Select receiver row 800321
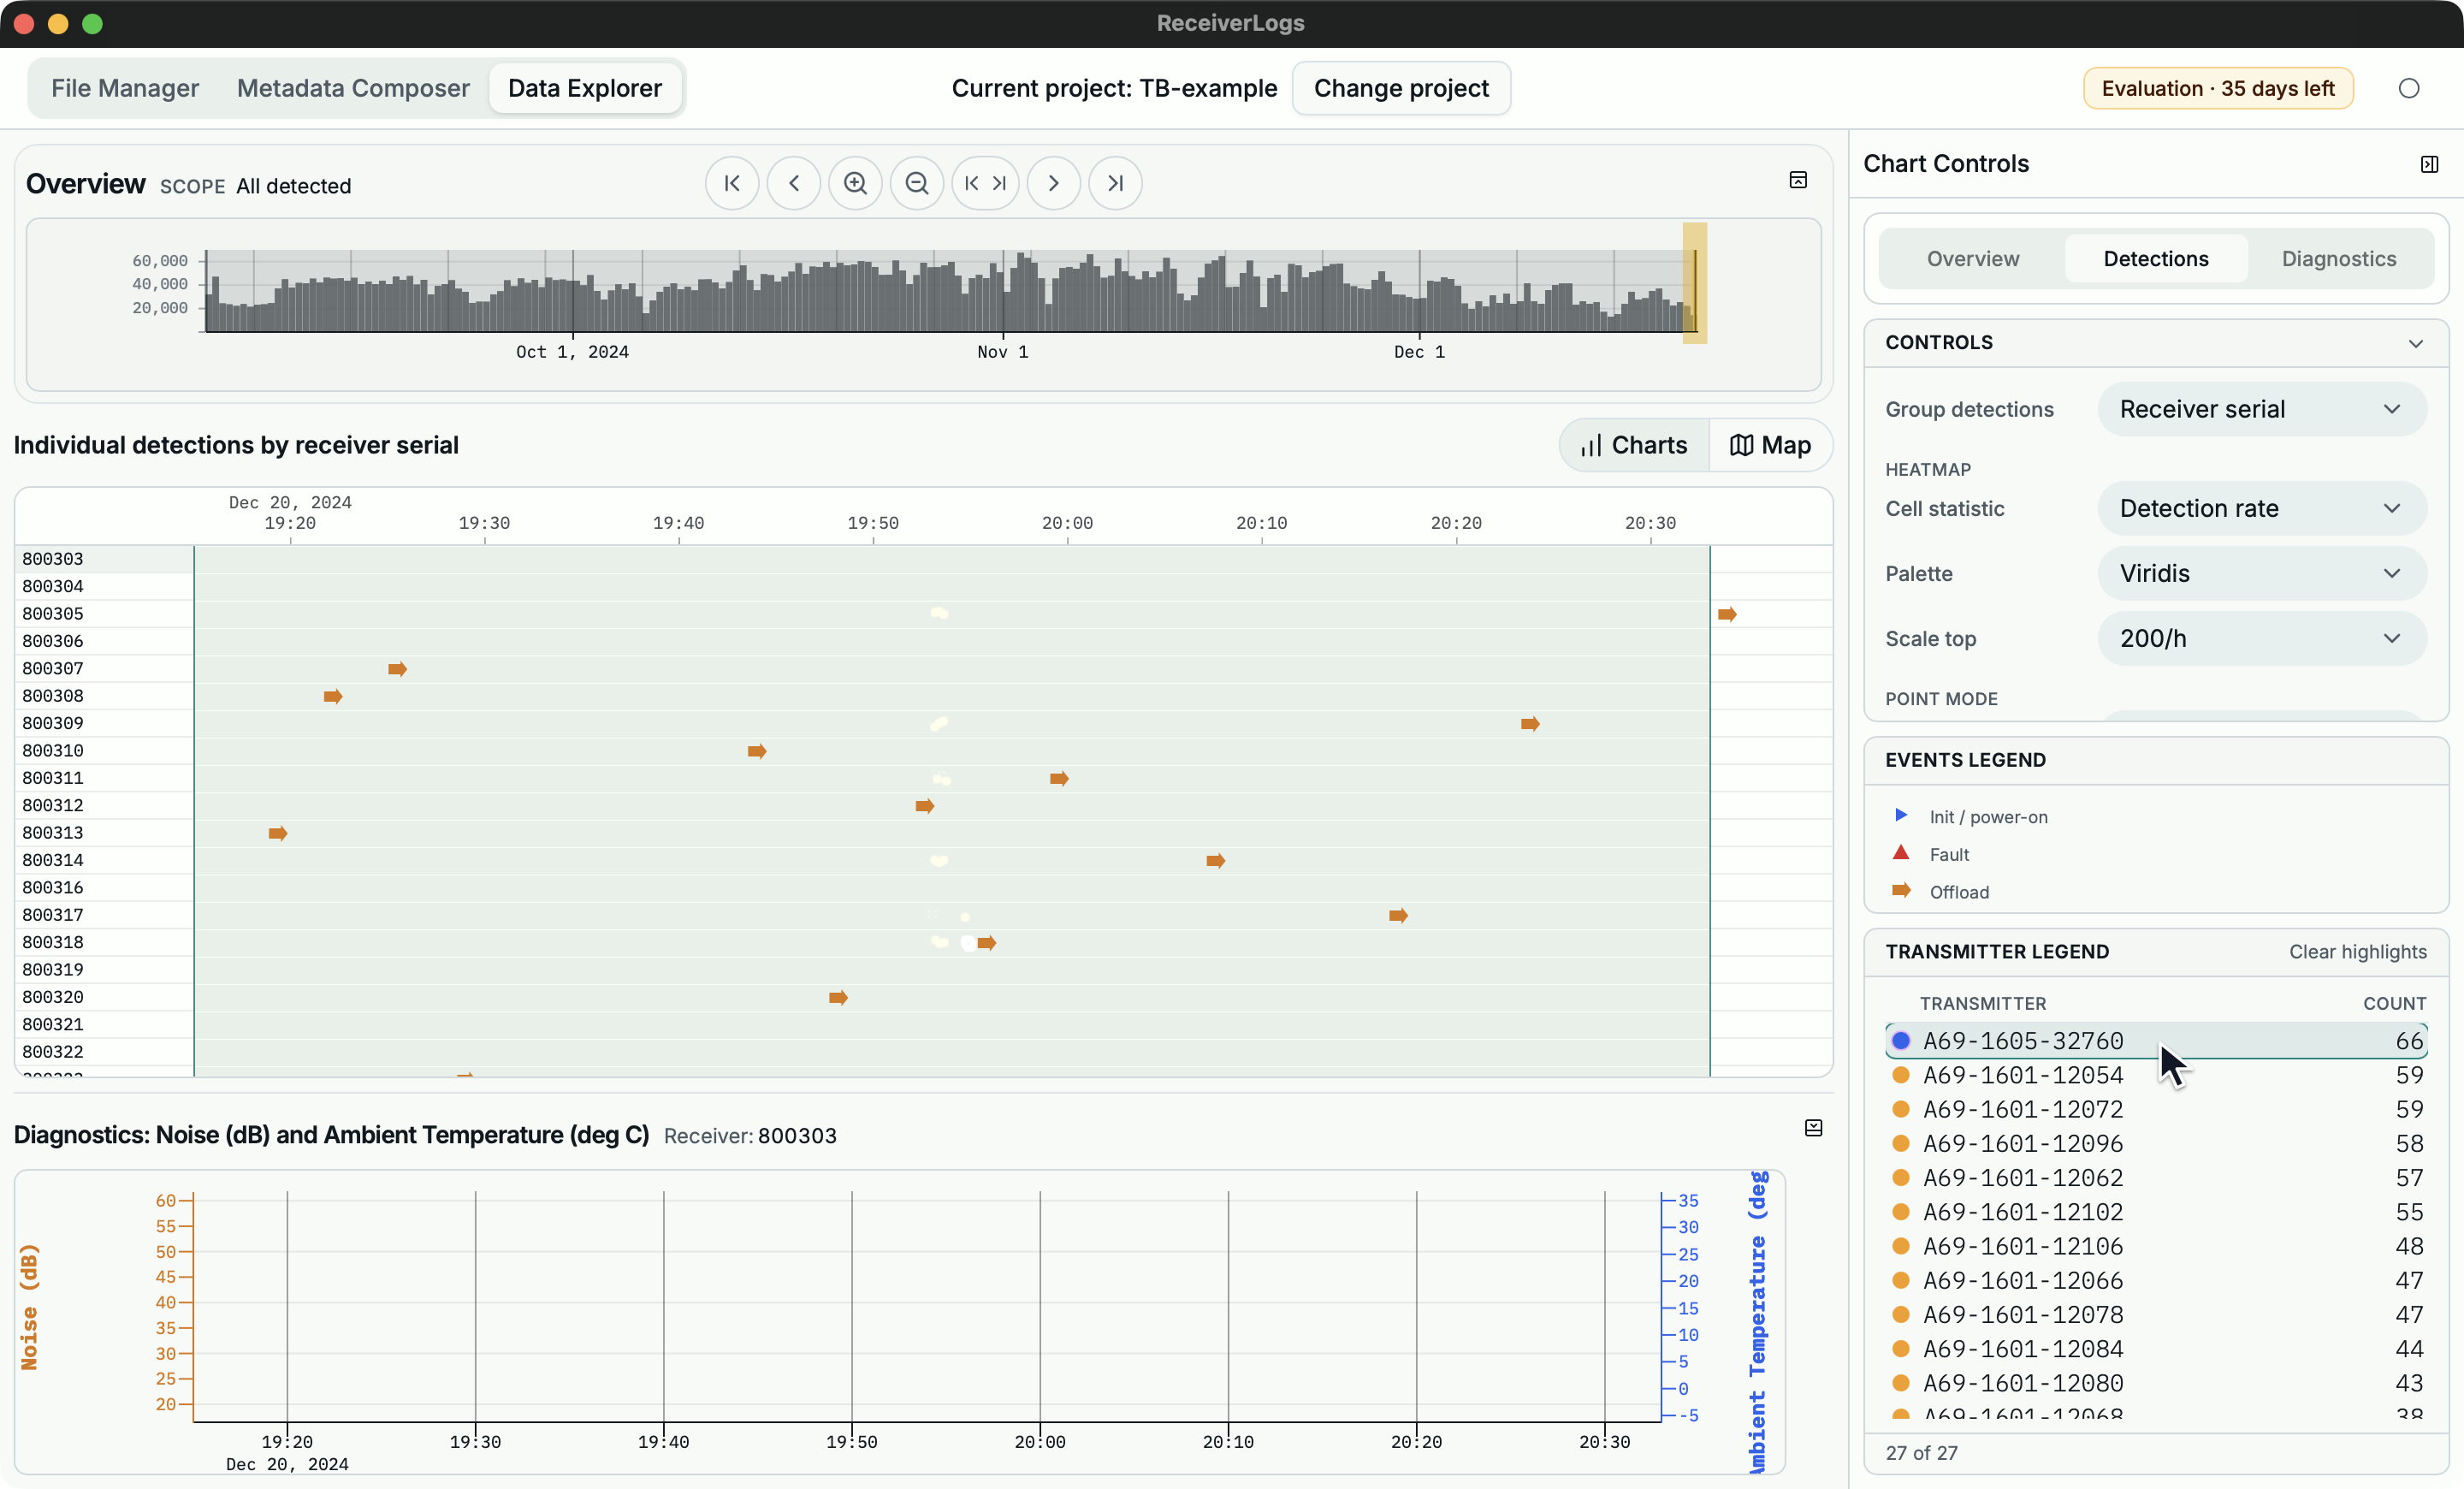Image resolution: width=2464 pixels, height=1489 pixels. pyautogui.click(x=104, y=1024)
